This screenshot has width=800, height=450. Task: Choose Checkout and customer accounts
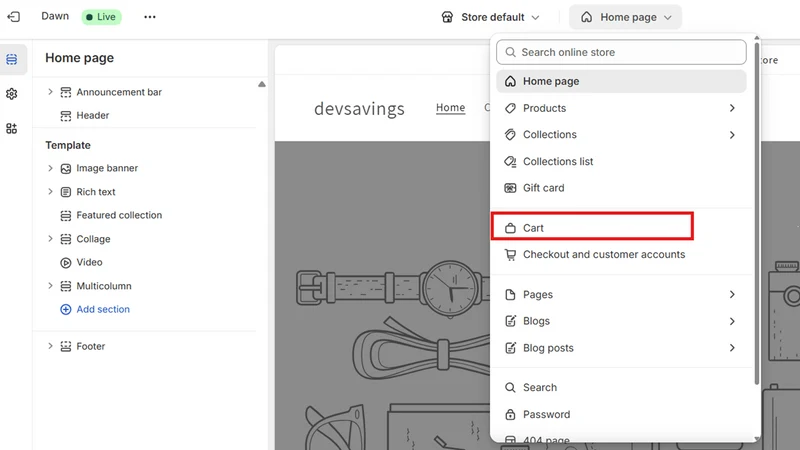tap(621, 255)
